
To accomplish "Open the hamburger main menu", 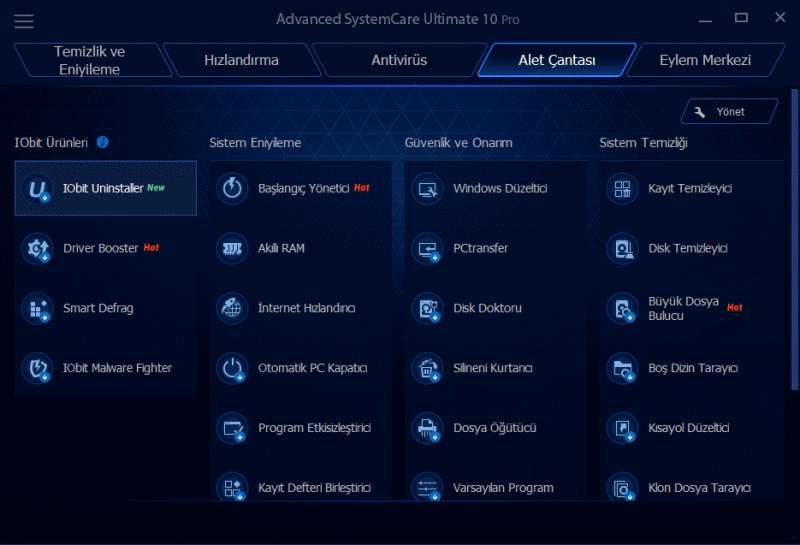I will (23, 21).
